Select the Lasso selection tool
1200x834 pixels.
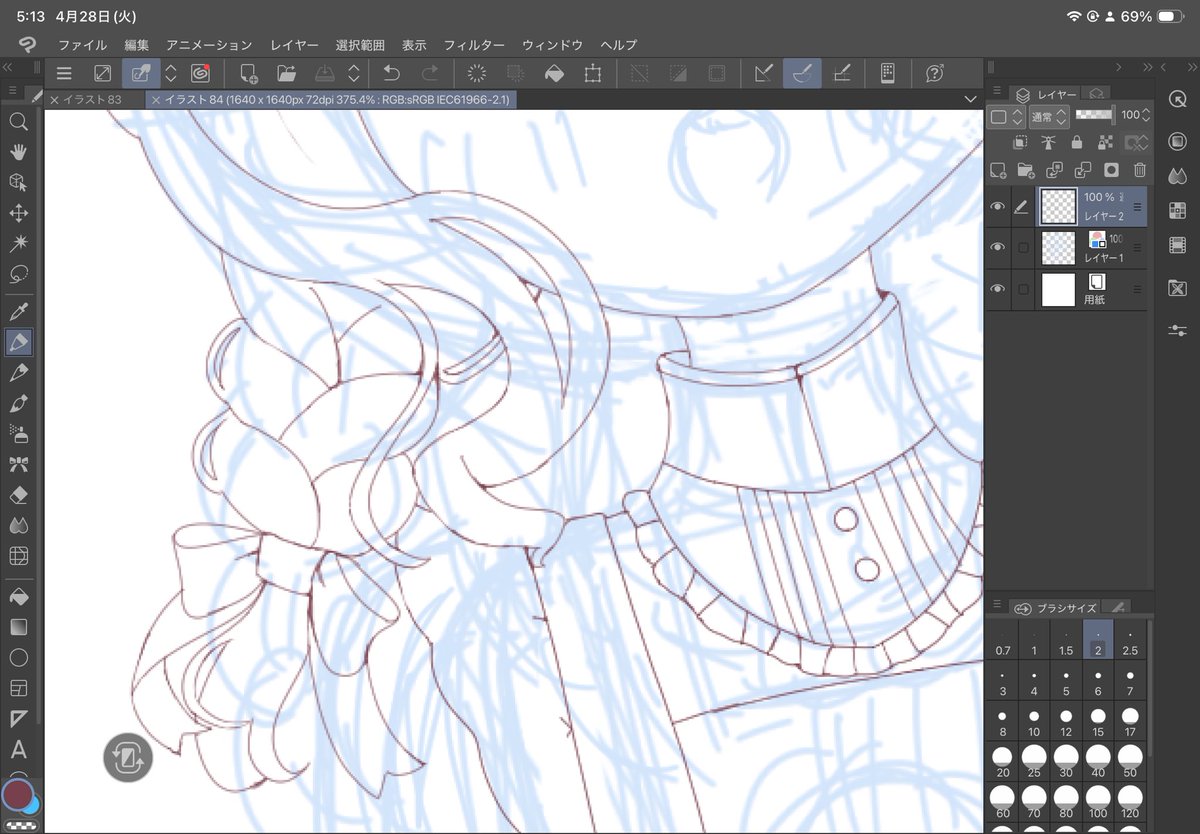click(x=18, y=273)
